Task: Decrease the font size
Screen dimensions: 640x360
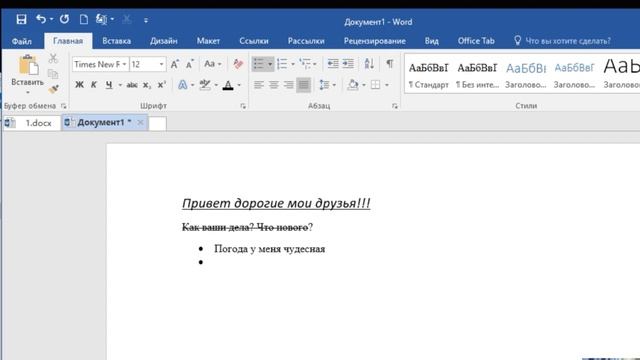Action: (x=190, y=64)
